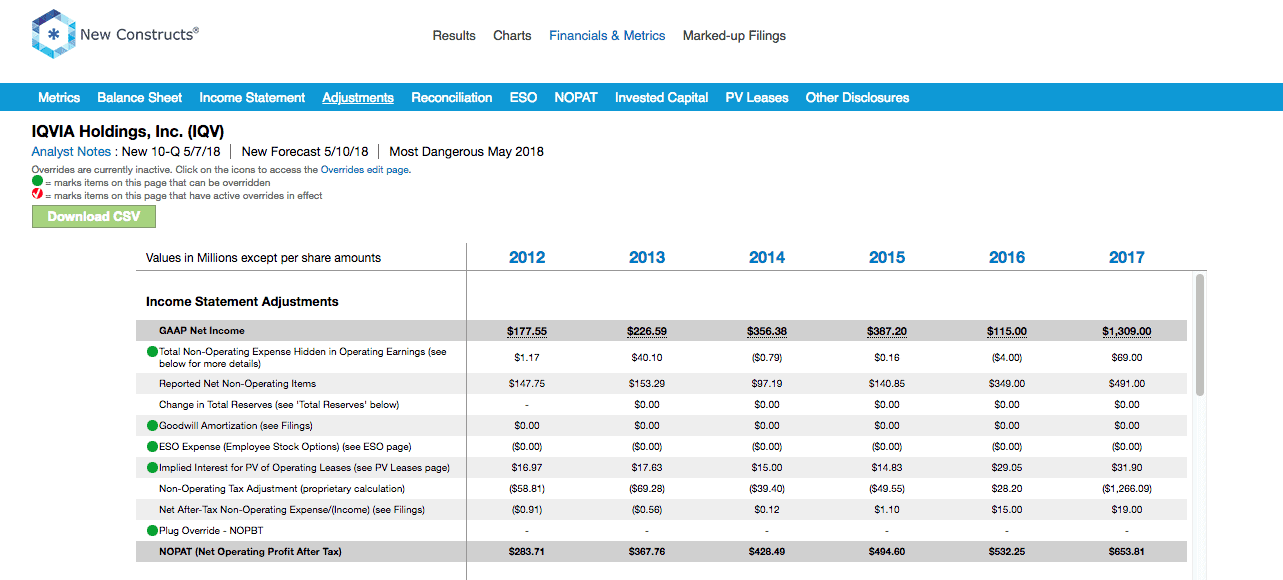Click the New Constructs hexagon logo
Screen dimensions: 1283x580
(x=54, y=35)
